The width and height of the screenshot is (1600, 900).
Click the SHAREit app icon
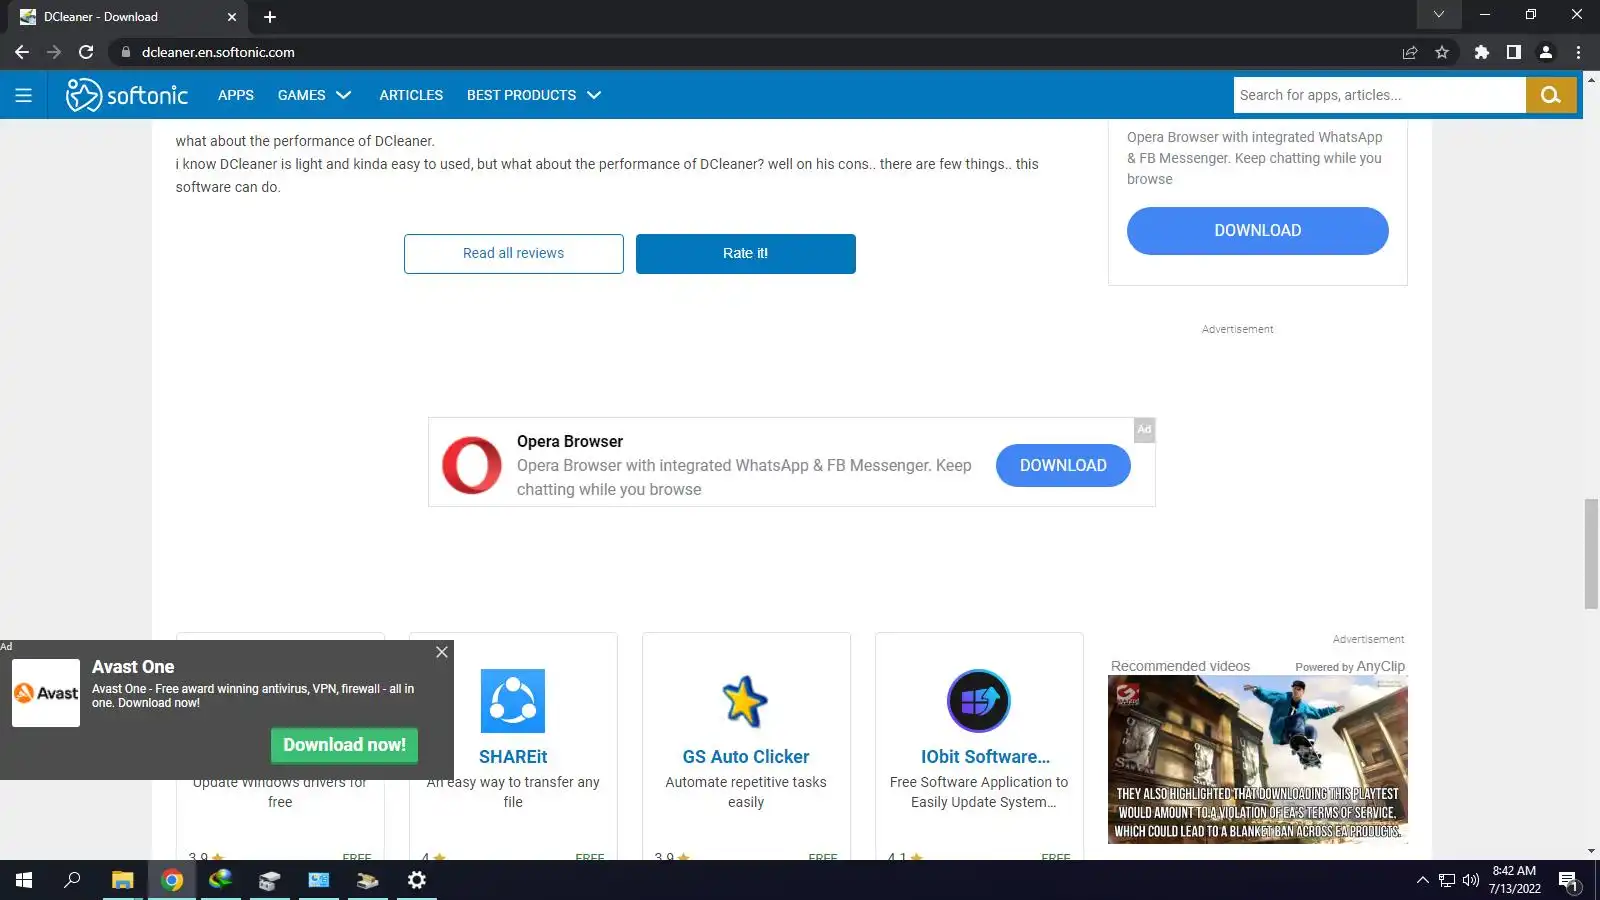[513, 701]
